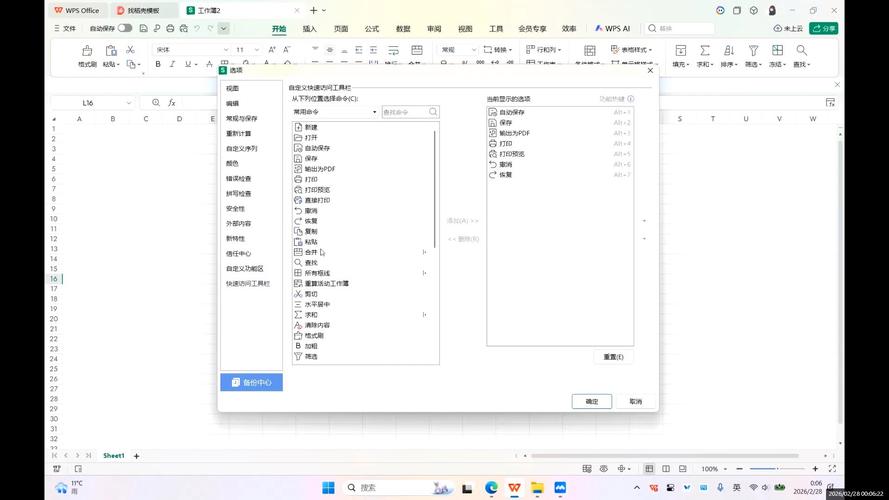Click the decrease font size A- icon

point(287,50)
